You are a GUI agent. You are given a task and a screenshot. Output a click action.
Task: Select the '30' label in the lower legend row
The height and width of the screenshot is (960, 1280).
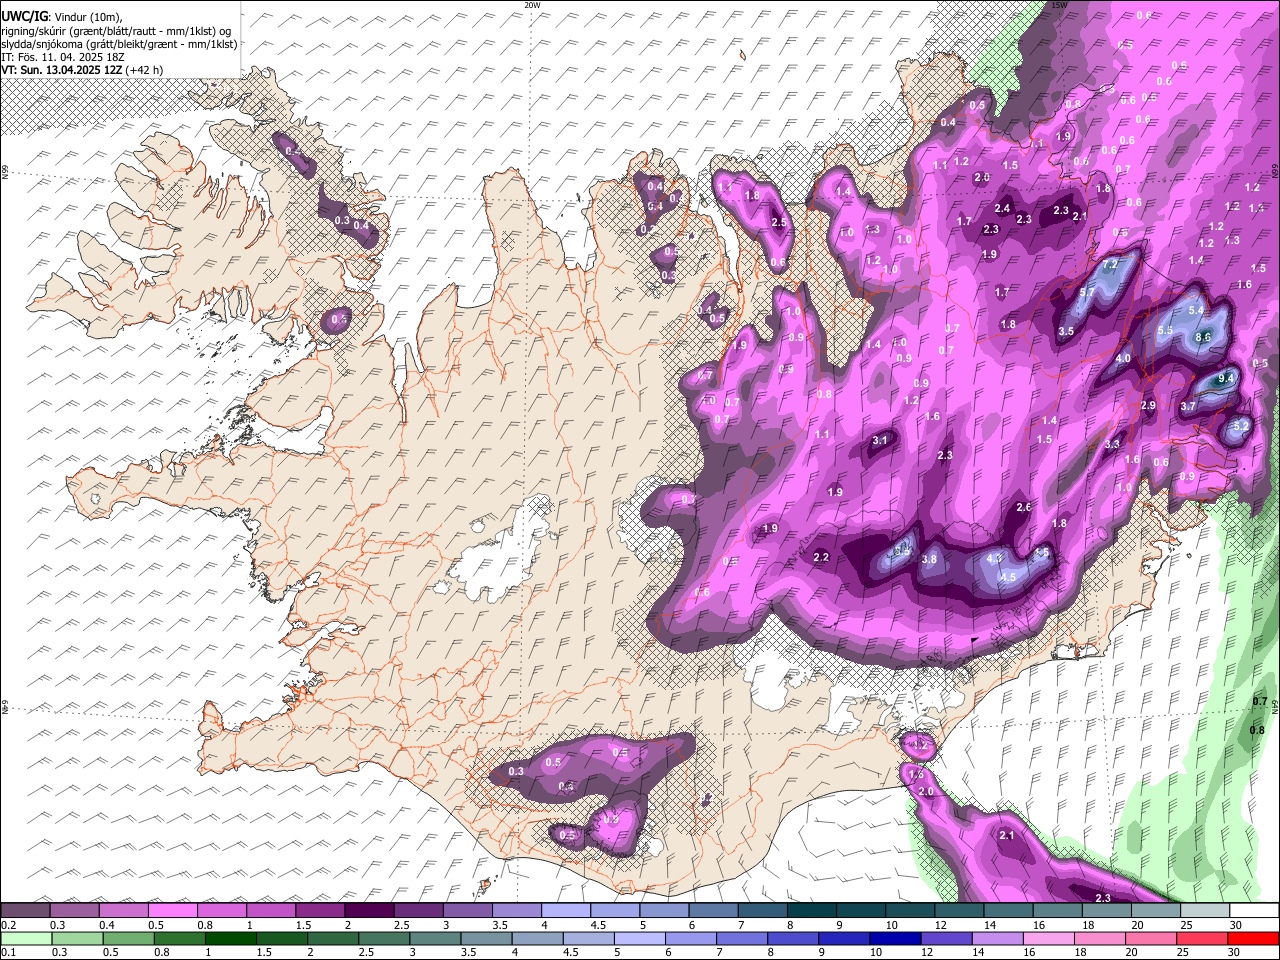[x=1235, y=953]
